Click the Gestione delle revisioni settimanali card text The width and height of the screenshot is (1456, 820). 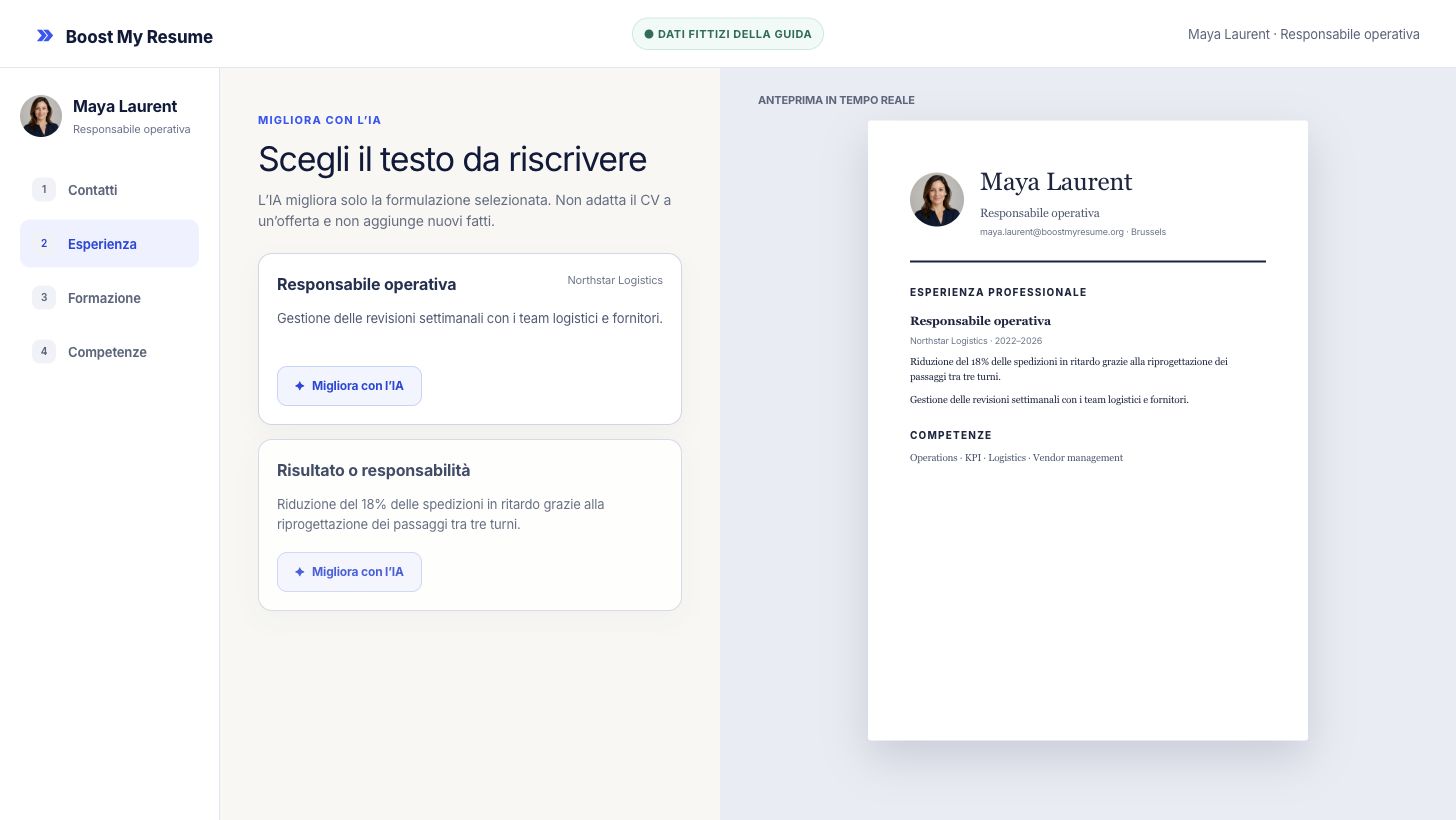(x=470, y=318)
